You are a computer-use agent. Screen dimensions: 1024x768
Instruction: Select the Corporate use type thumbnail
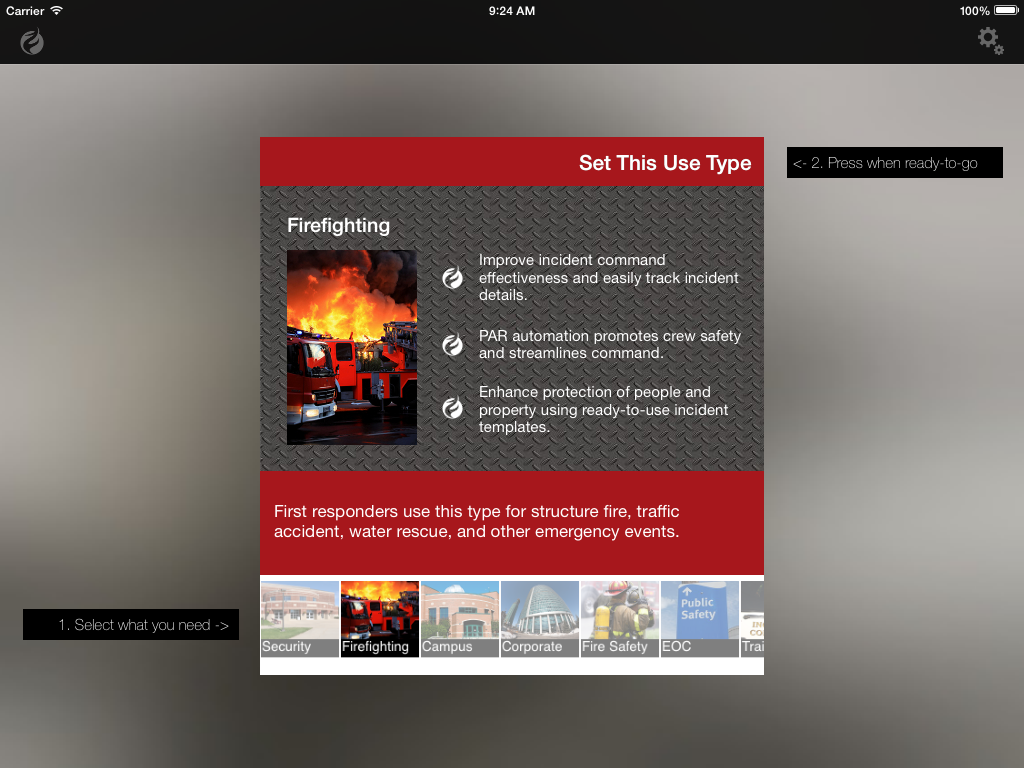(x=539, y=618)
